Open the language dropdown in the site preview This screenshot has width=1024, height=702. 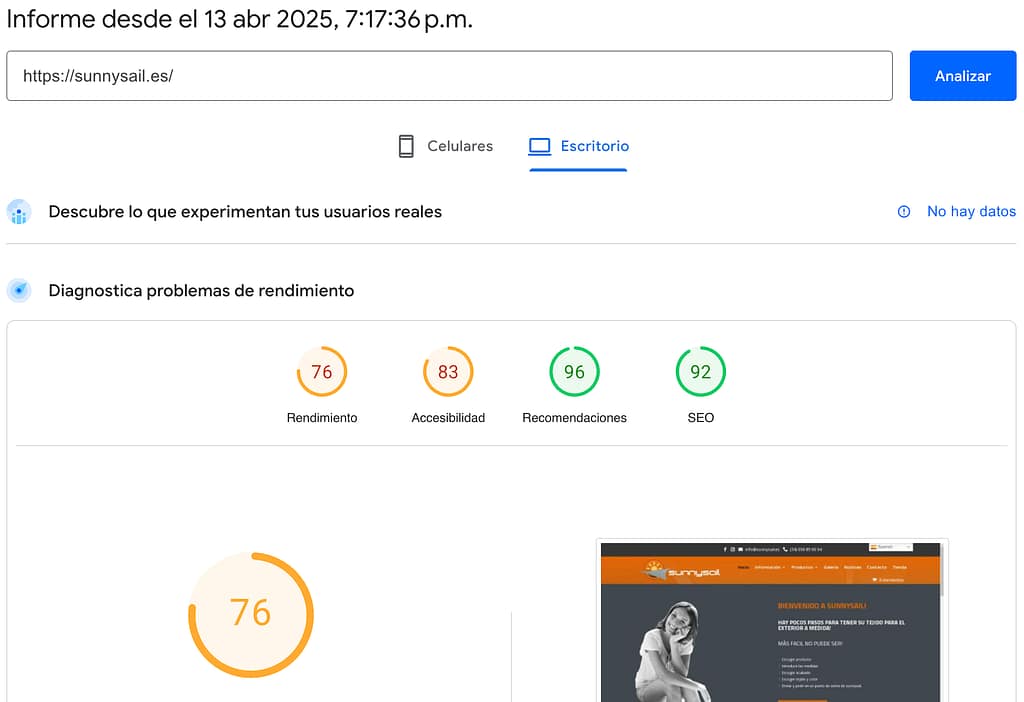(x=890, y=548)
